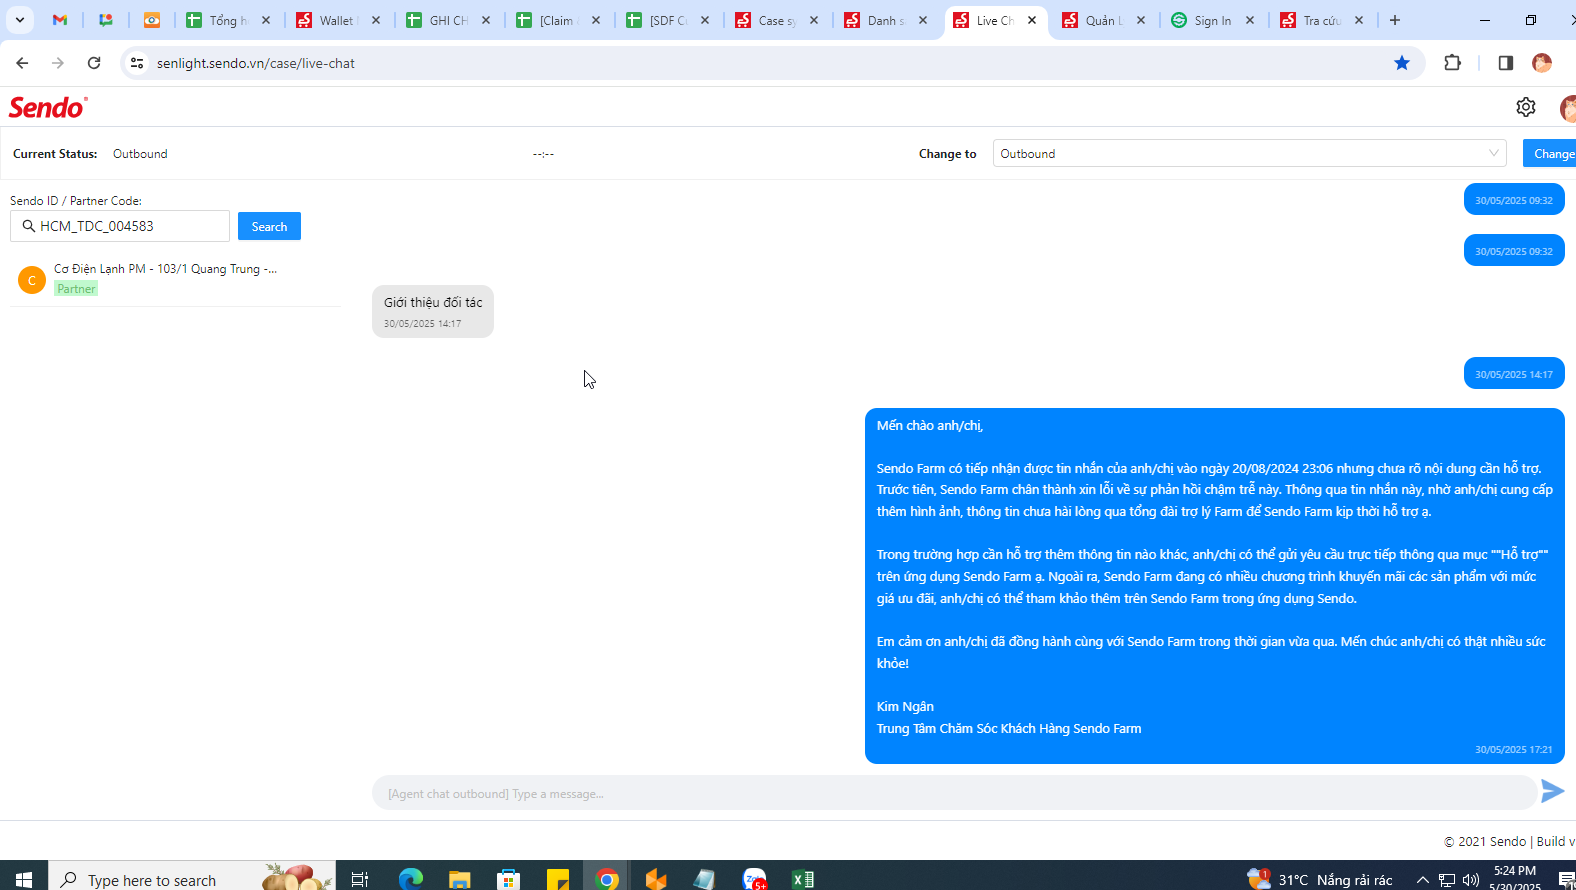Click the Mến chào anh/chị greeting line
The width and height of the screenshot is (1576, 890).
(930, 425)
